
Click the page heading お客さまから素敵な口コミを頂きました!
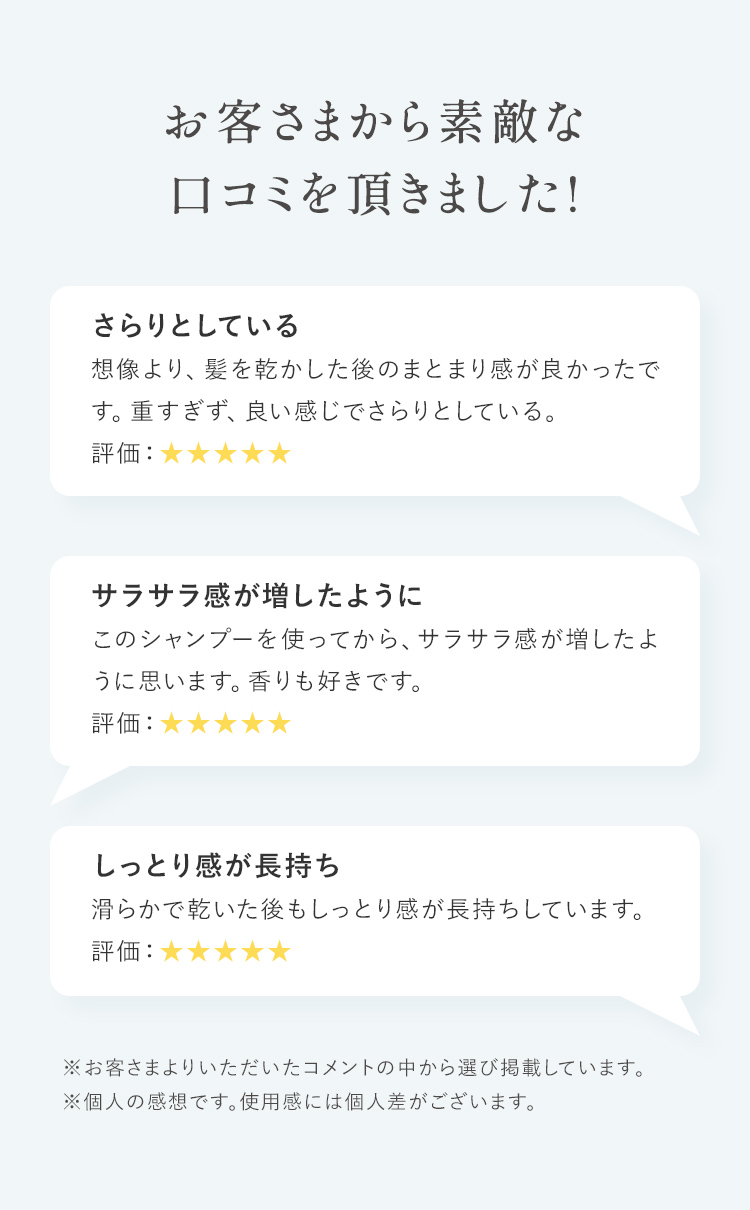[375, 158]
